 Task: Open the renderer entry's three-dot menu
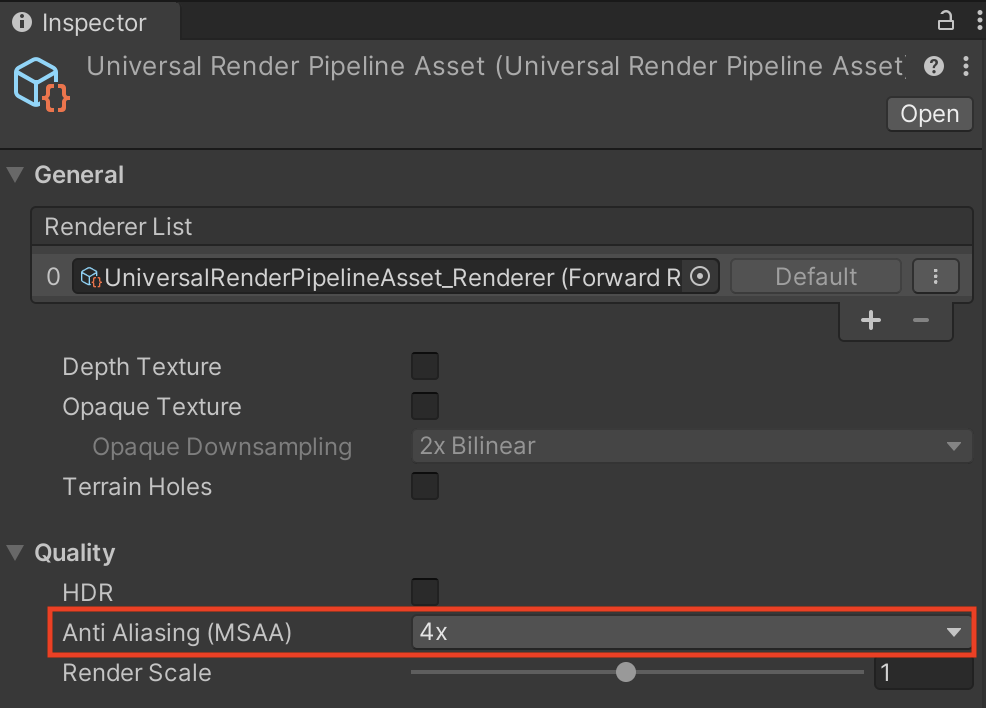[x=936, y=277]
